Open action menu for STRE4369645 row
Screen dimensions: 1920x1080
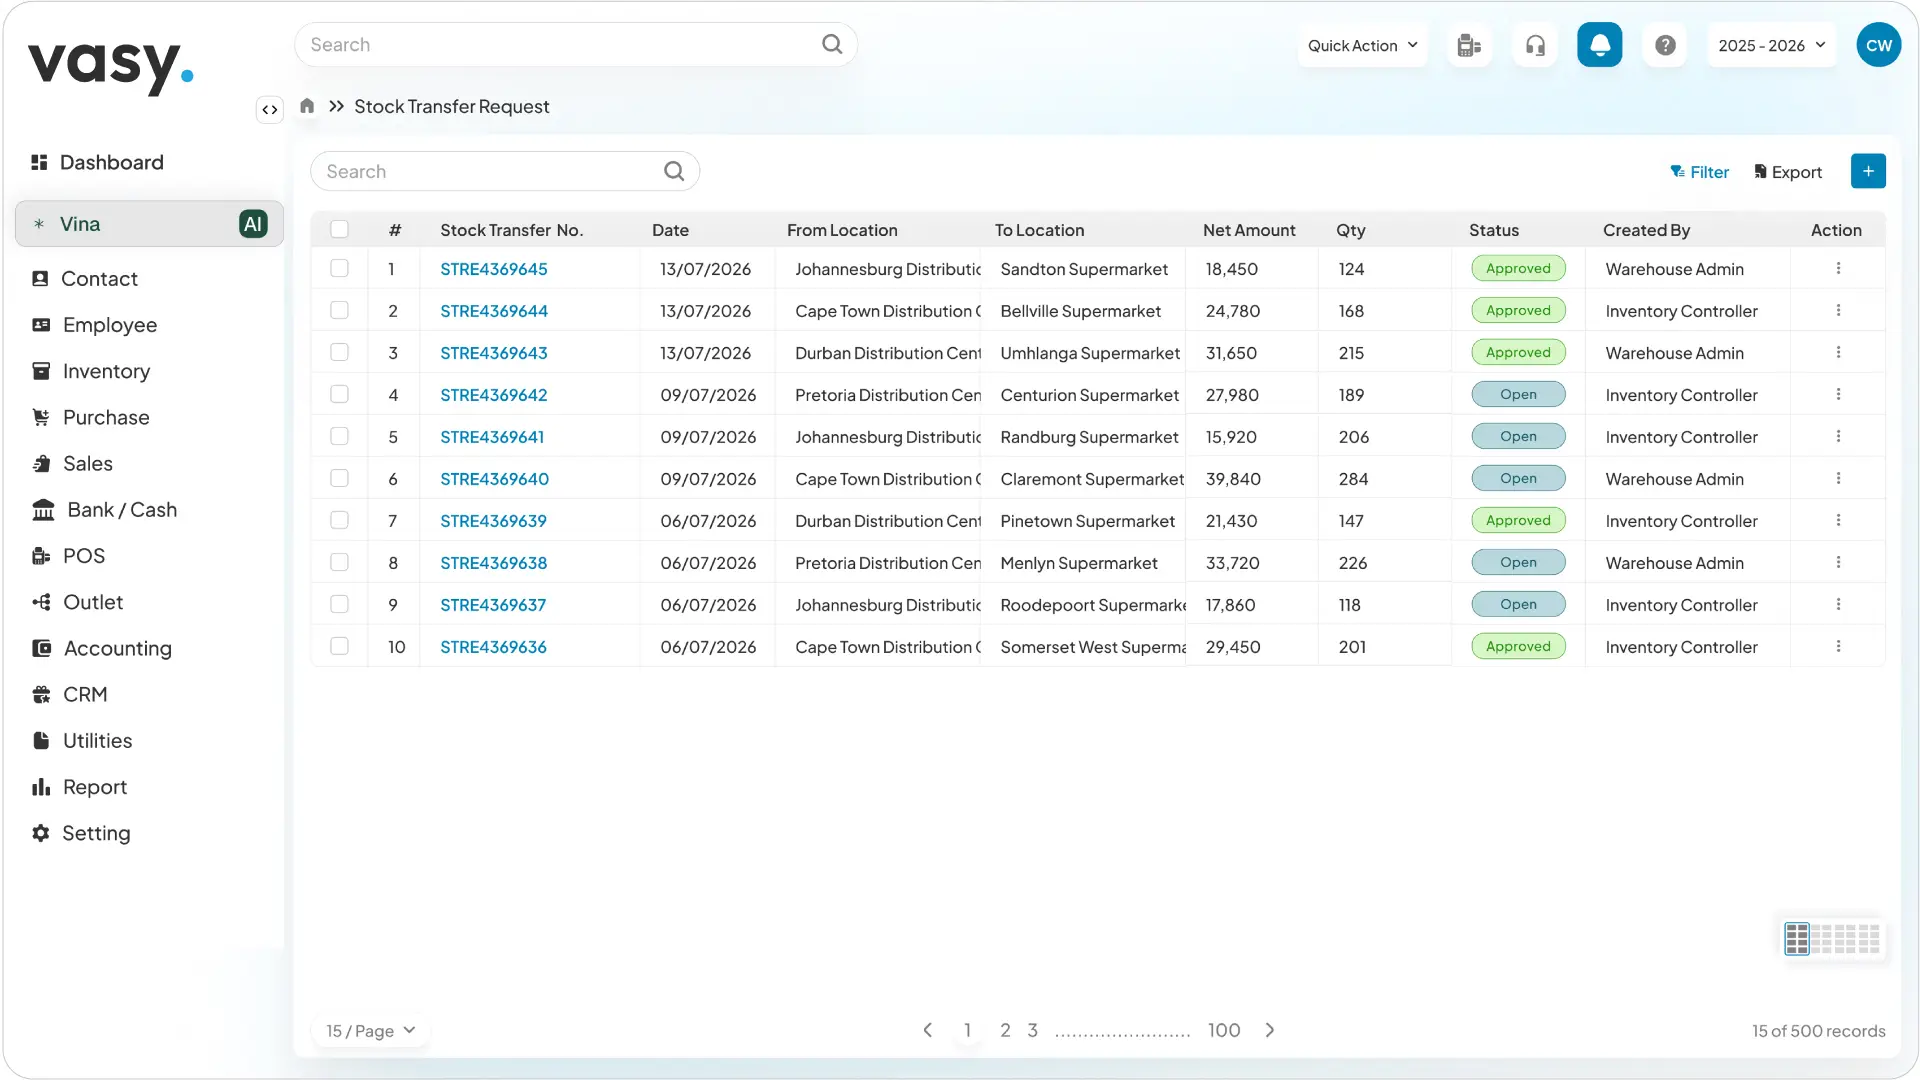click(1838, 269)
